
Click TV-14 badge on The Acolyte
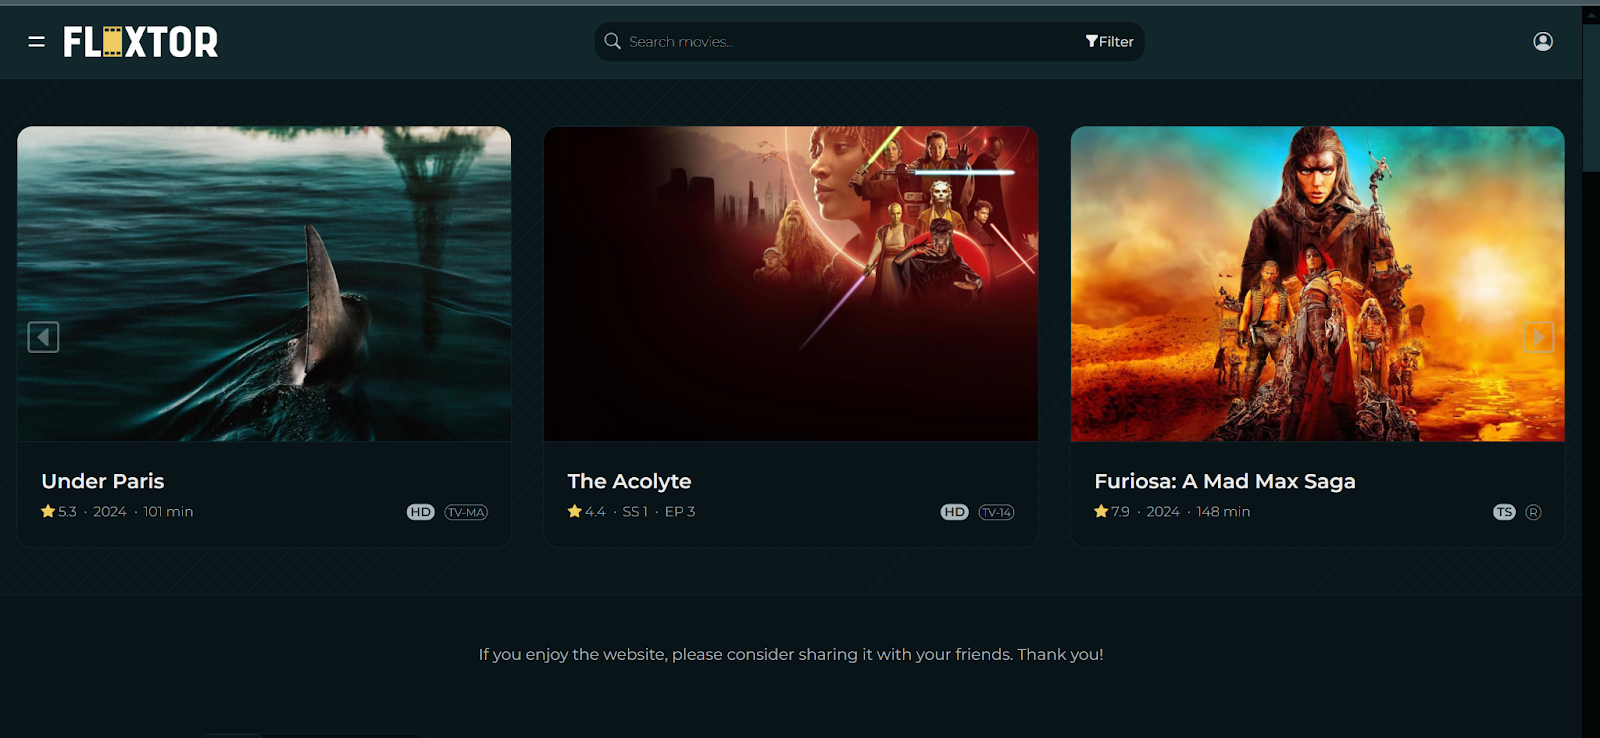click(996, 512)
